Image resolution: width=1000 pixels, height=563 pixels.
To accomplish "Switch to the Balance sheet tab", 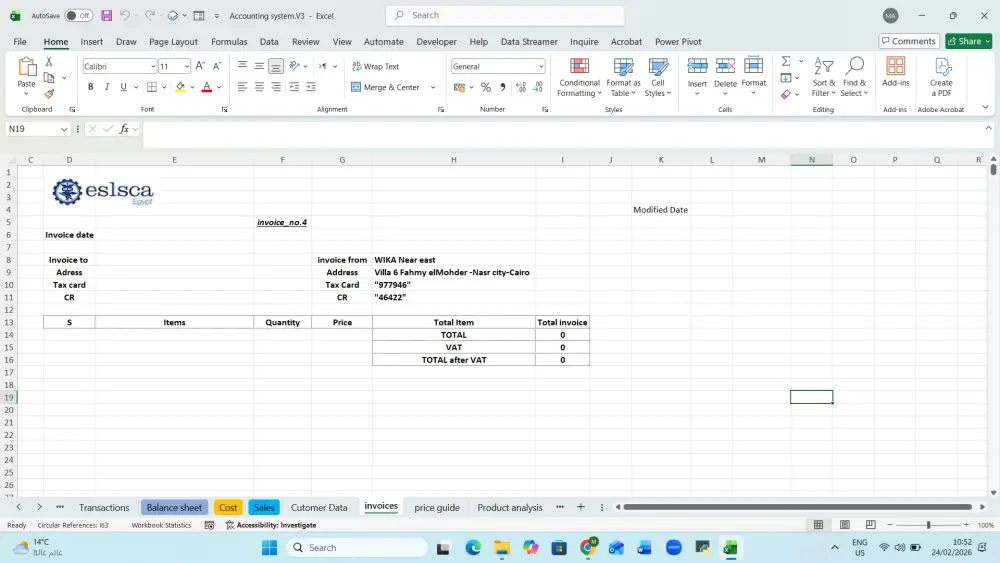I will (174, 508).
